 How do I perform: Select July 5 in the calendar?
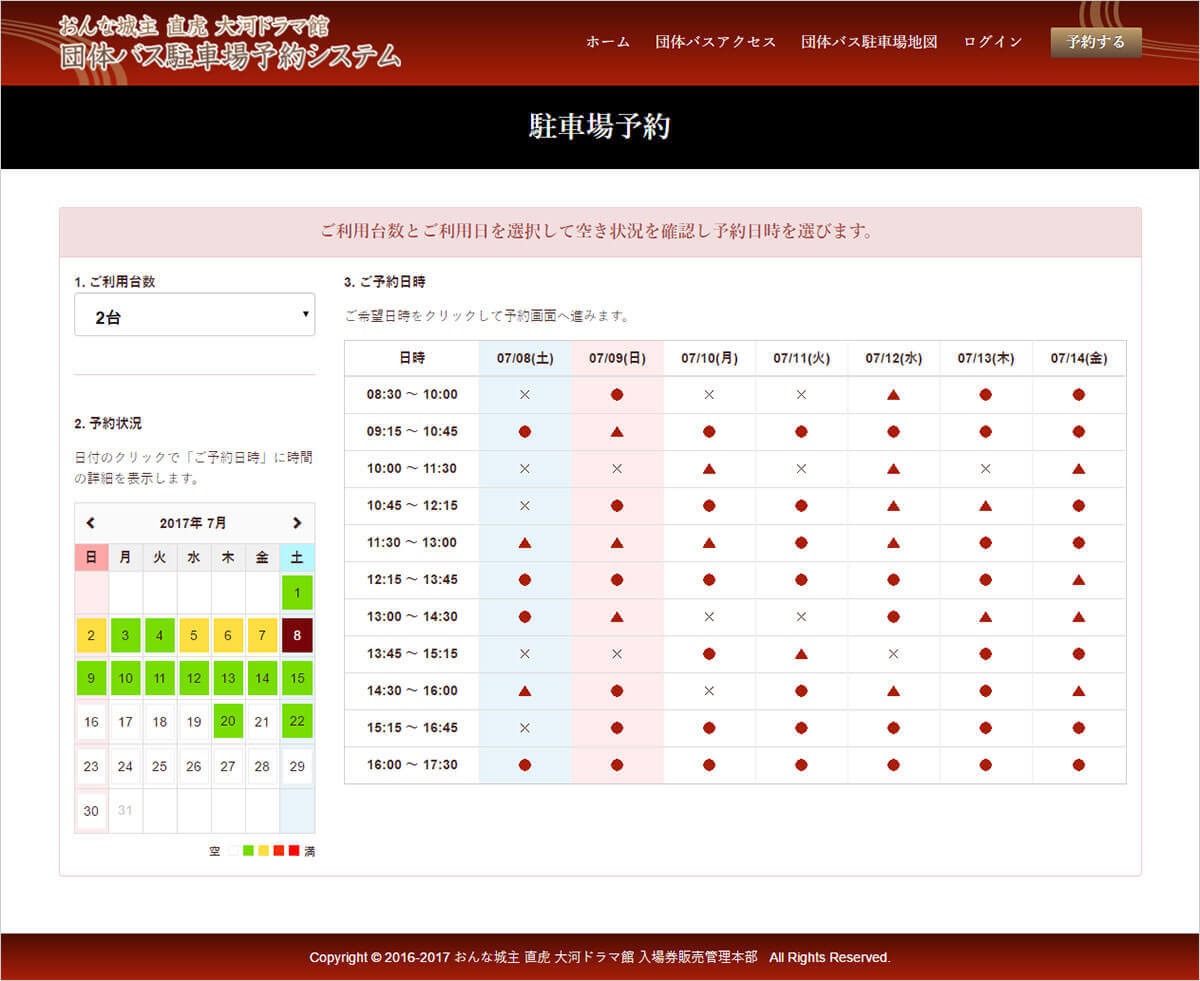click(x=194, y=635)
